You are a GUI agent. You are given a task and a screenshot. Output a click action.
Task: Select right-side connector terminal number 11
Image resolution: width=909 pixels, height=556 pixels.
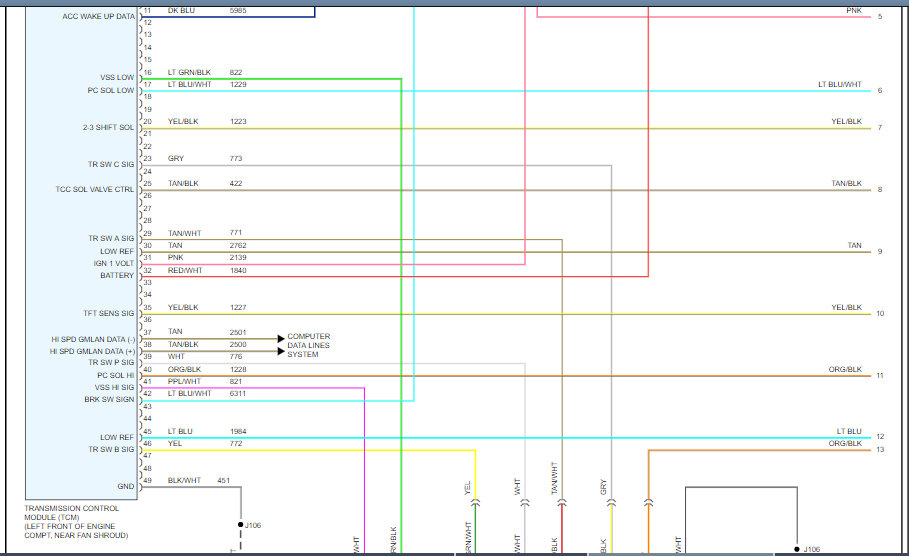880,376
